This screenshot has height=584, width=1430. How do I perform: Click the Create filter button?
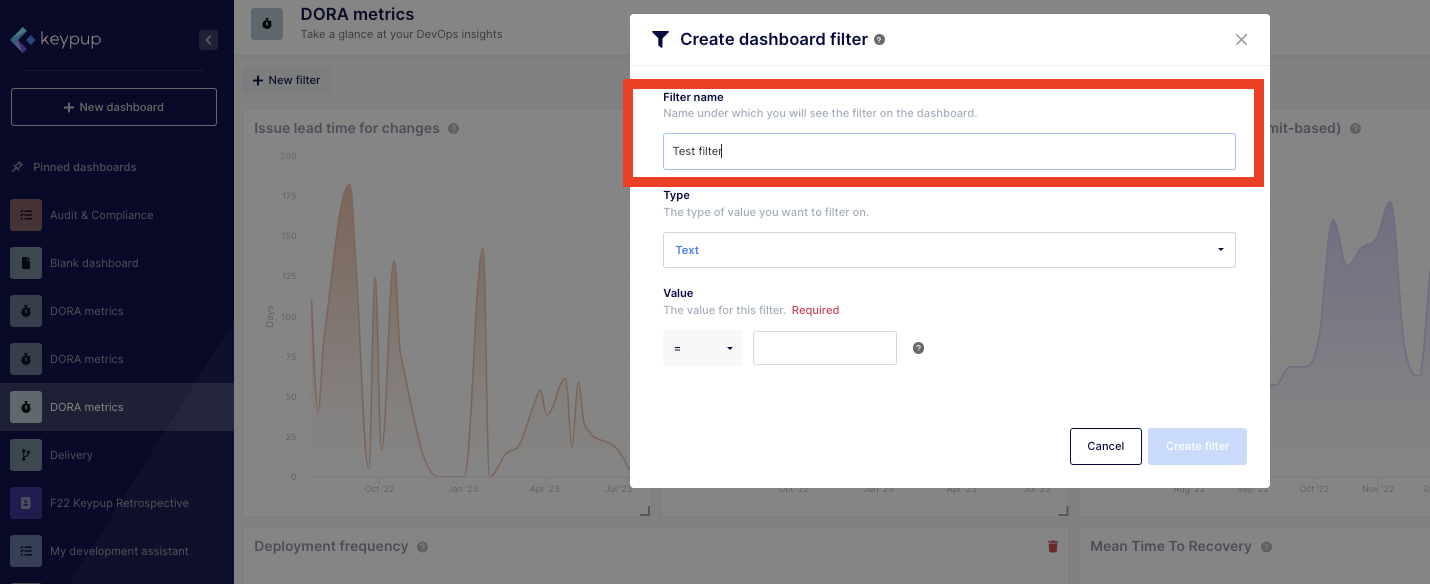[x=1197, y=446]
